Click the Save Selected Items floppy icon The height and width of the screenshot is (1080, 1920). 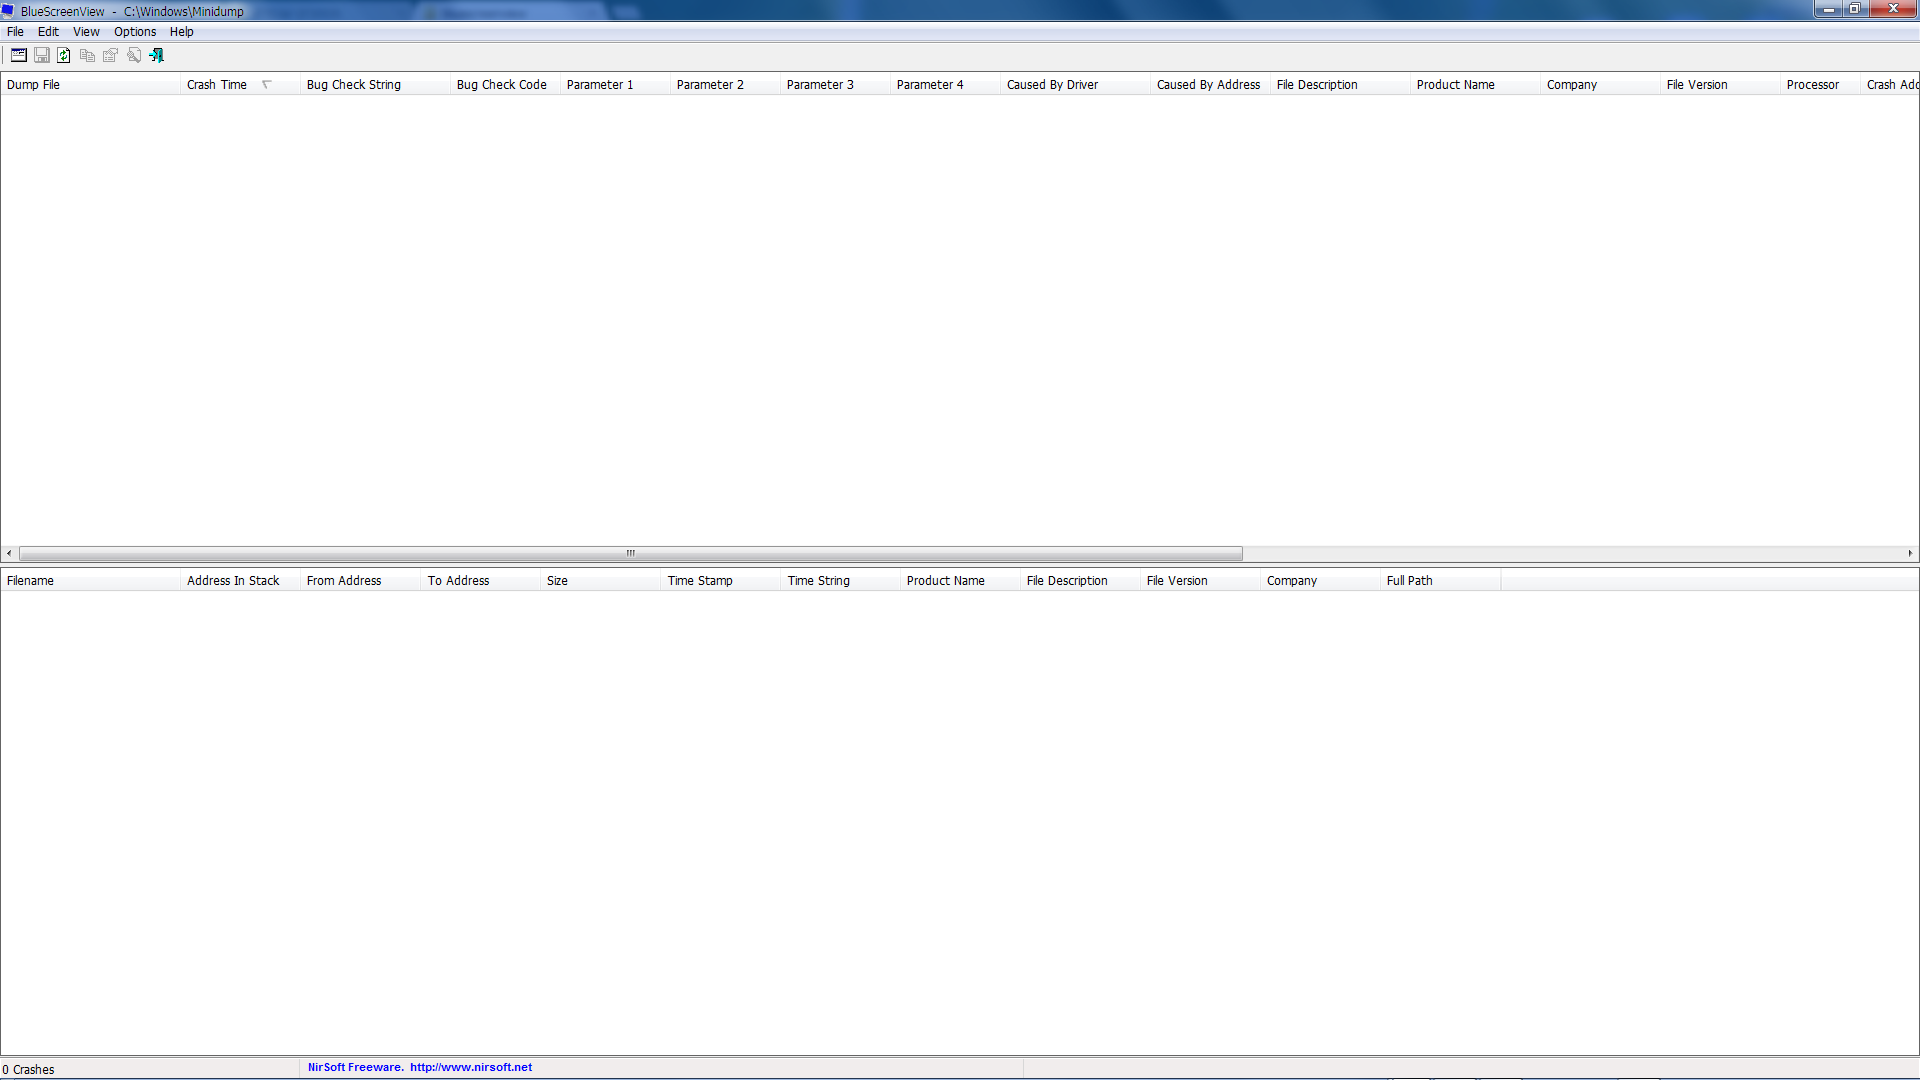[42, 55]
